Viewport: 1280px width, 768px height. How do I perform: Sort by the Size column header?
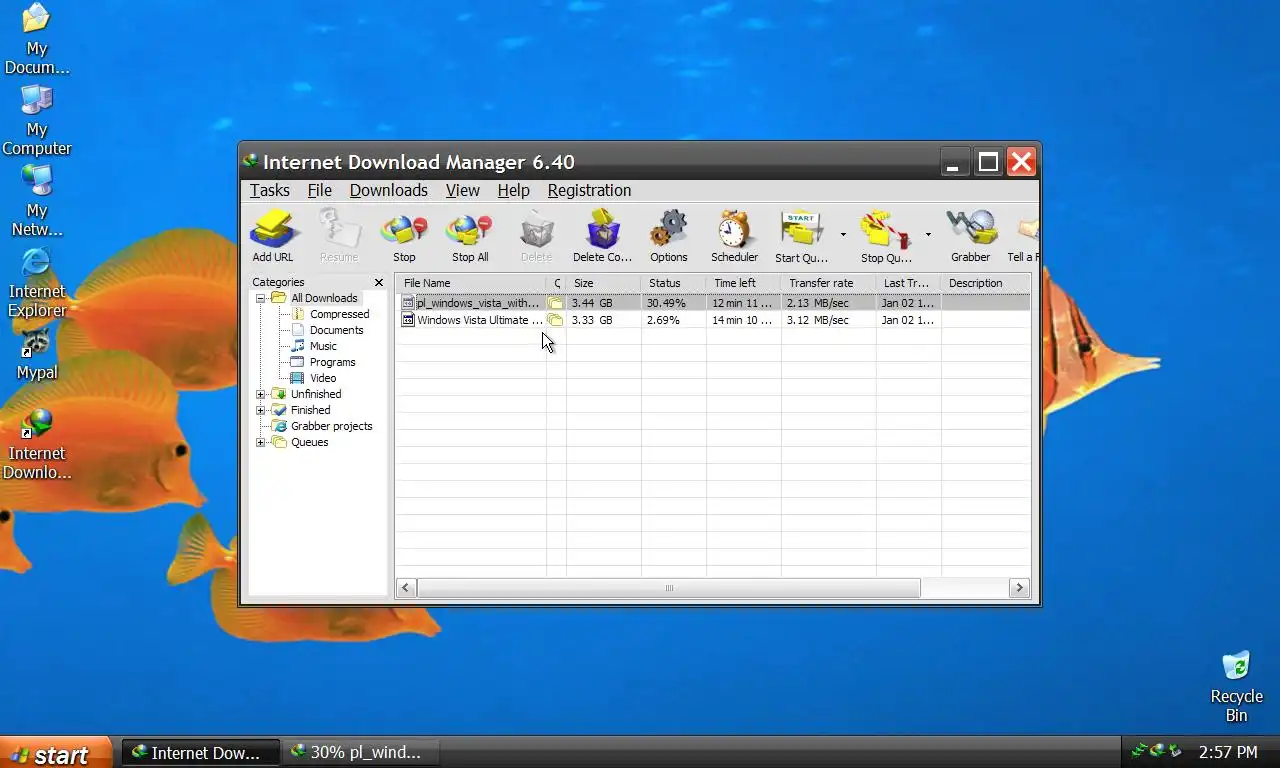(604, 283)
